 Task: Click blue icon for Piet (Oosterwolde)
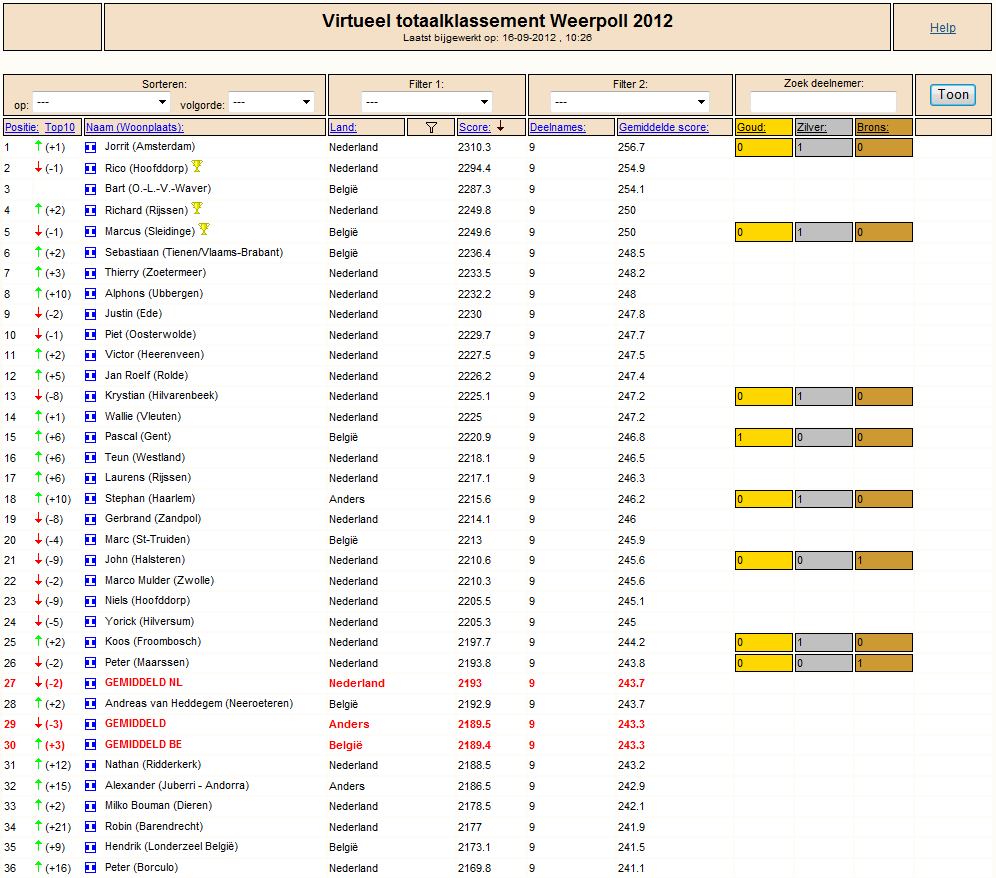pyautogui.click(x=90, y=335)
